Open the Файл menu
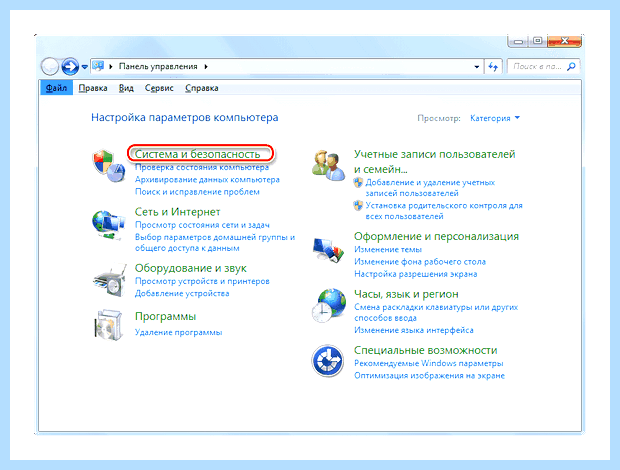This screenshot has width=620, height=470. pyautogui.click(x=56, y=88)
